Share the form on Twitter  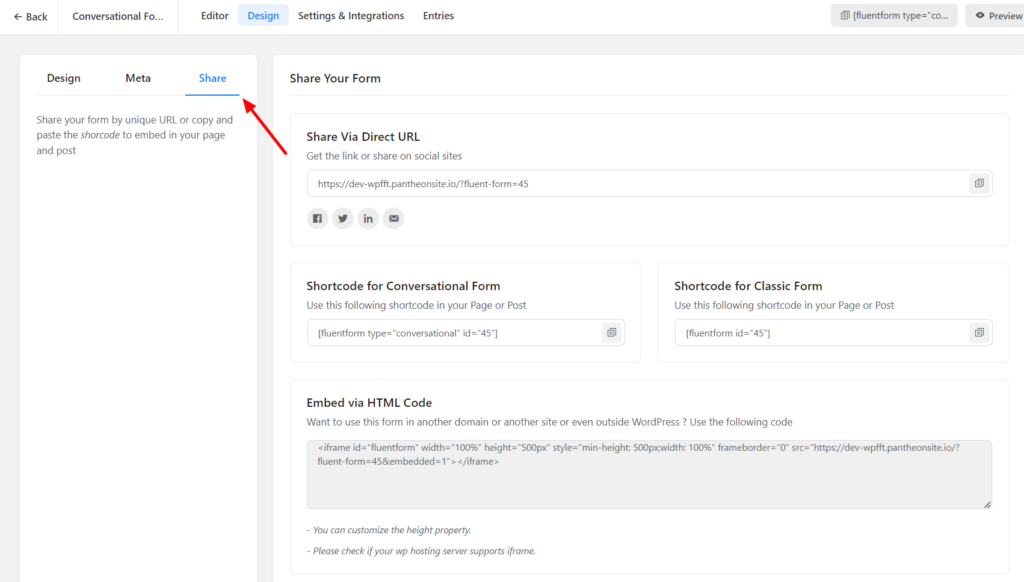point(343,218)
